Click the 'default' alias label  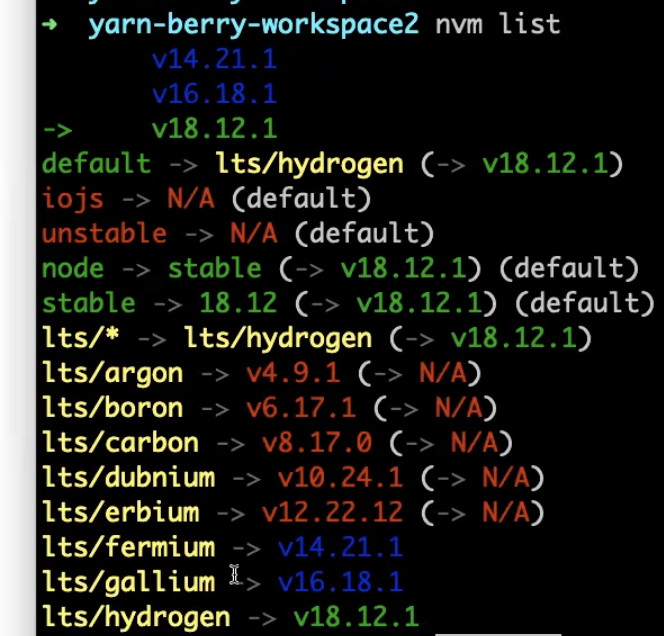(x=96, y=163)
